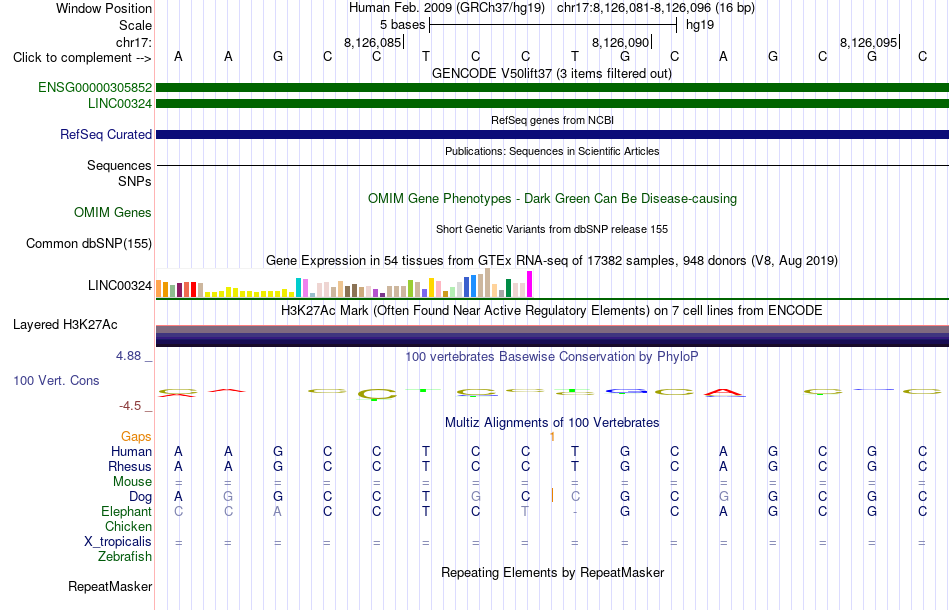Image resolution: width=950 pixels, height=610 pixels.
Task: Open the GTEx Gene Expression track title
Action: point(552,261)
